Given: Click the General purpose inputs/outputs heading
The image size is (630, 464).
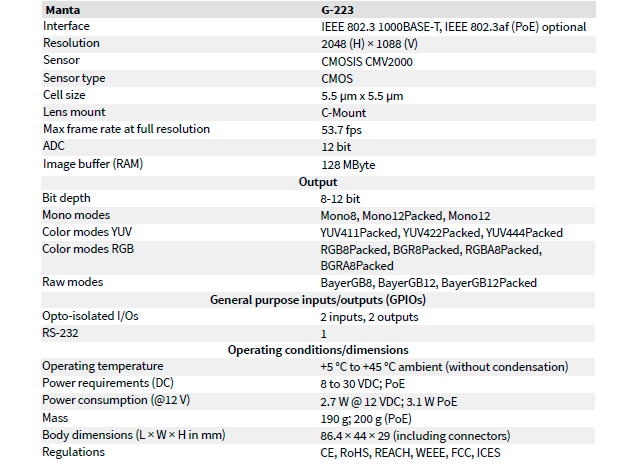Looking at the screenshot, I should tap(317, 300).
